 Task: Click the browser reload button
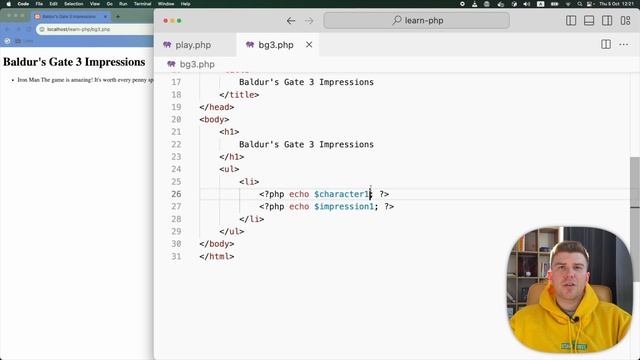coord(28,29)
